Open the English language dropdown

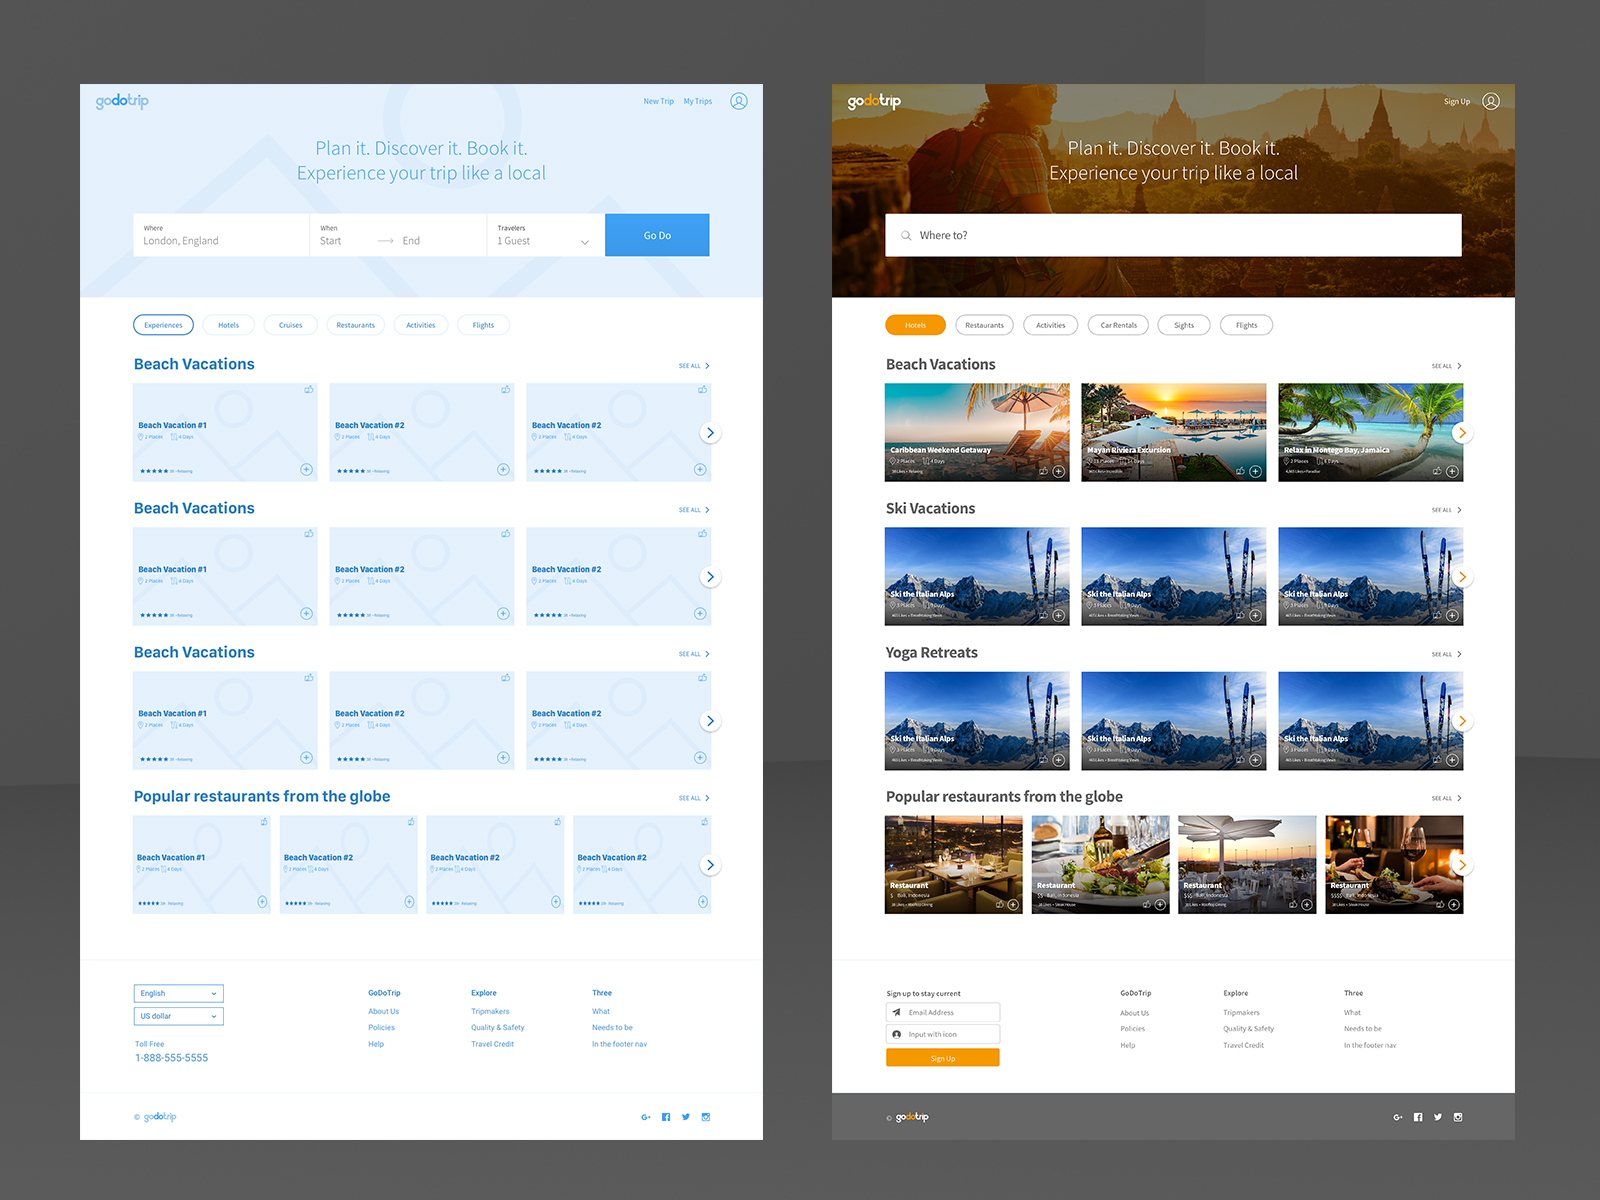pos(178,993)
